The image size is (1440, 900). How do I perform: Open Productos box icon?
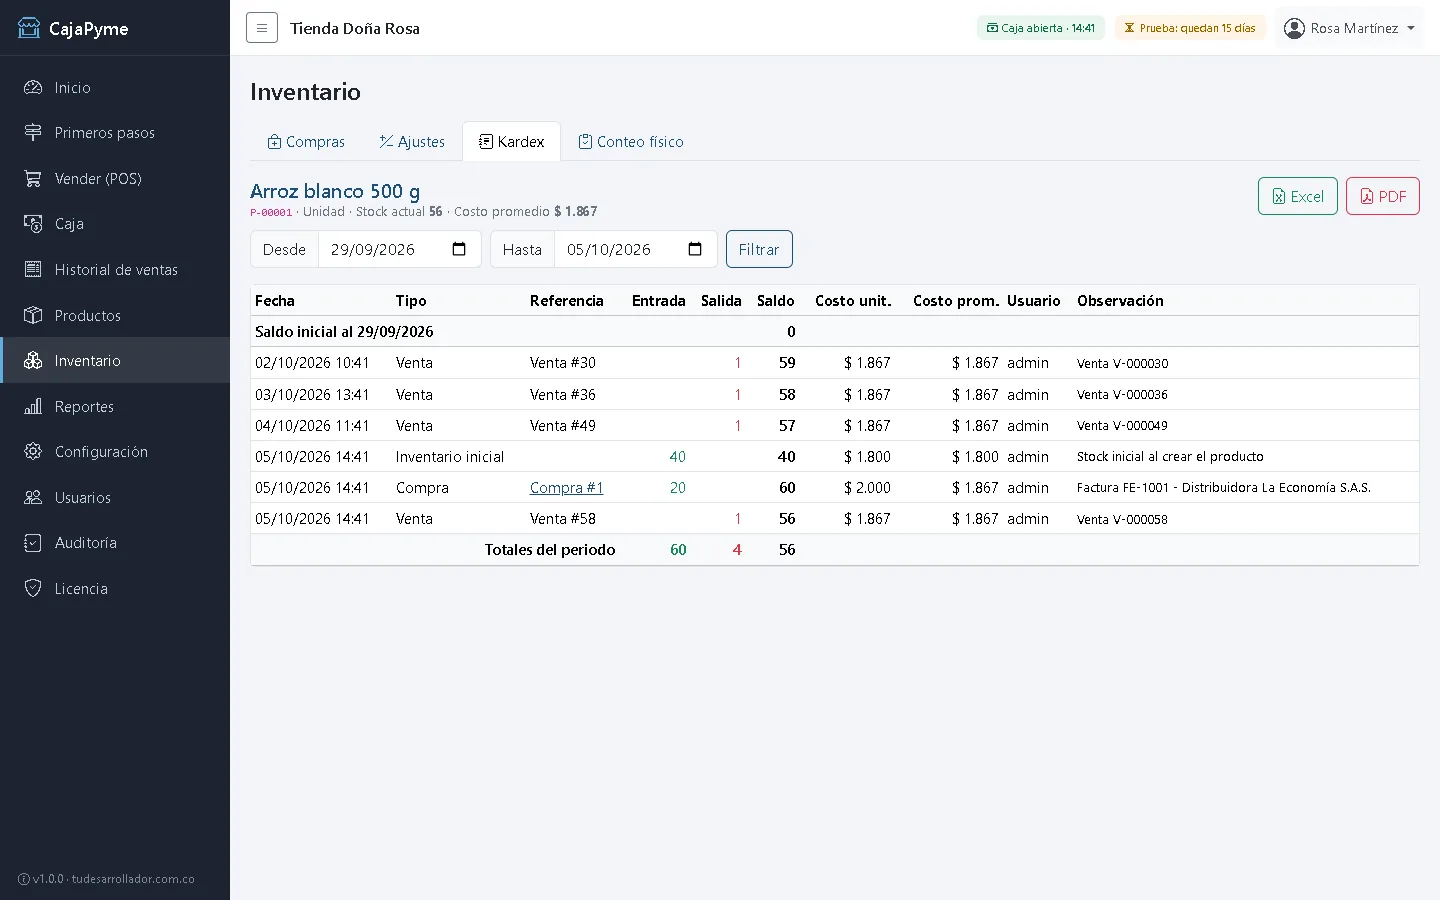33,315
